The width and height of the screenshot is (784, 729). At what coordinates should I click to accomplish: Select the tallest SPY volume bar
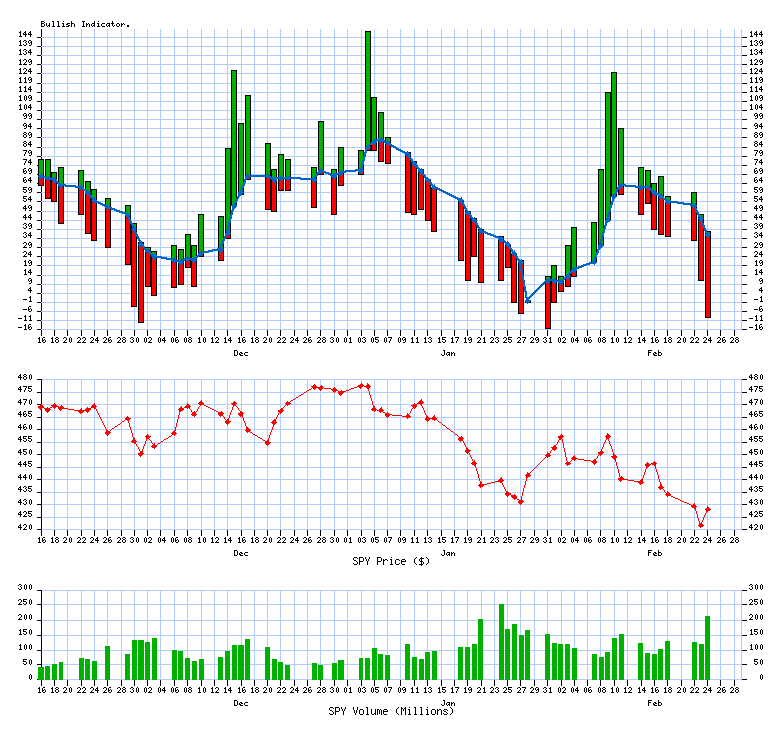[x=502, y=640]
